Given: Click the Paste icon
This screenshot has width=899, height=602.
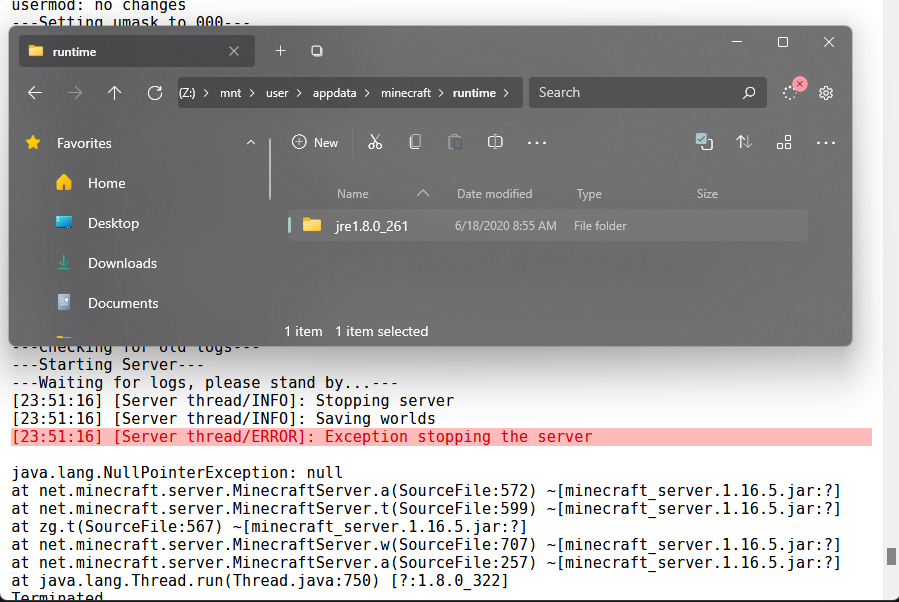Looking at the screenshot, I should (455, 142).
